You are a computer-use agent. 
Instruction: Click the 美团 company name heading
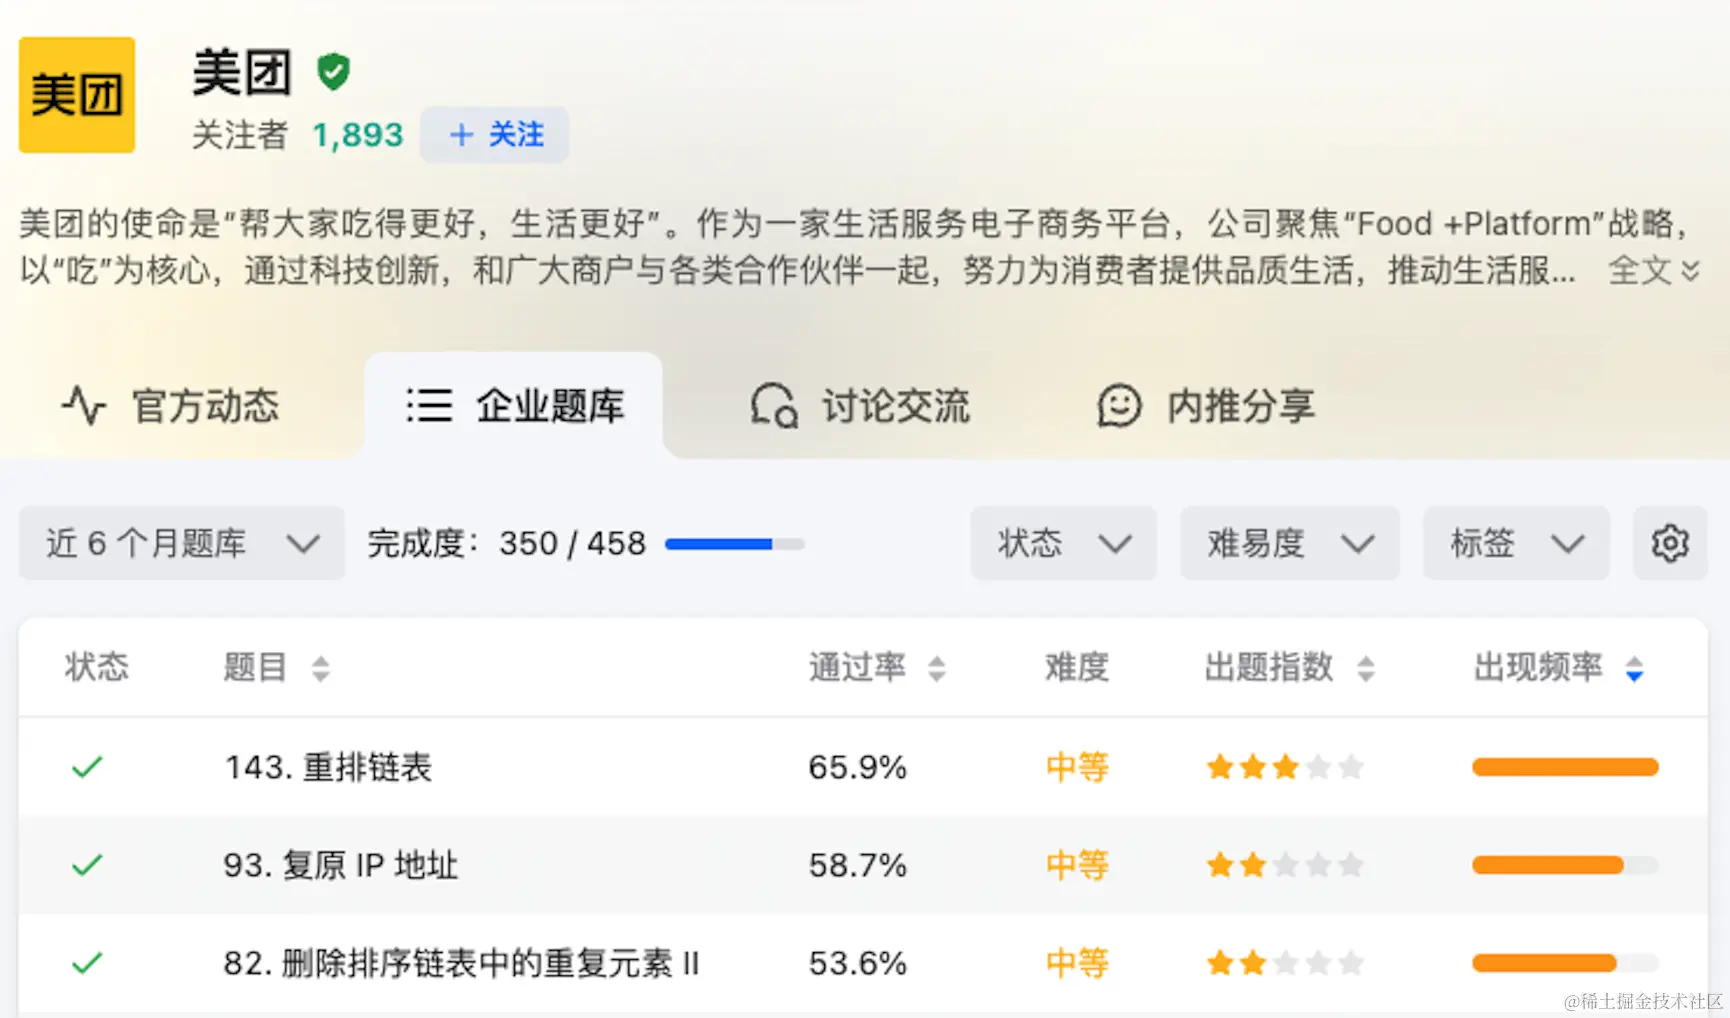point(242,73)
